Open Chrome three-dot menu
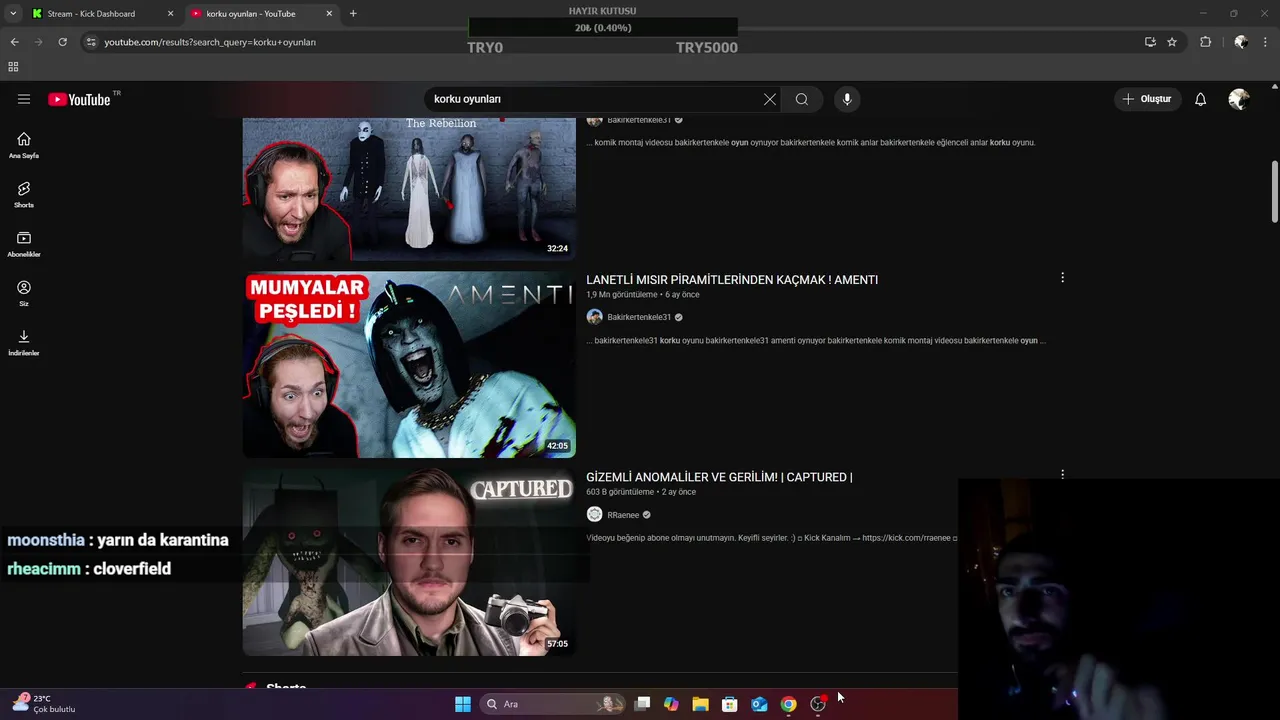Image resolution: width=1280 pixels, height=720 pixels. [x=1266, y=42]
